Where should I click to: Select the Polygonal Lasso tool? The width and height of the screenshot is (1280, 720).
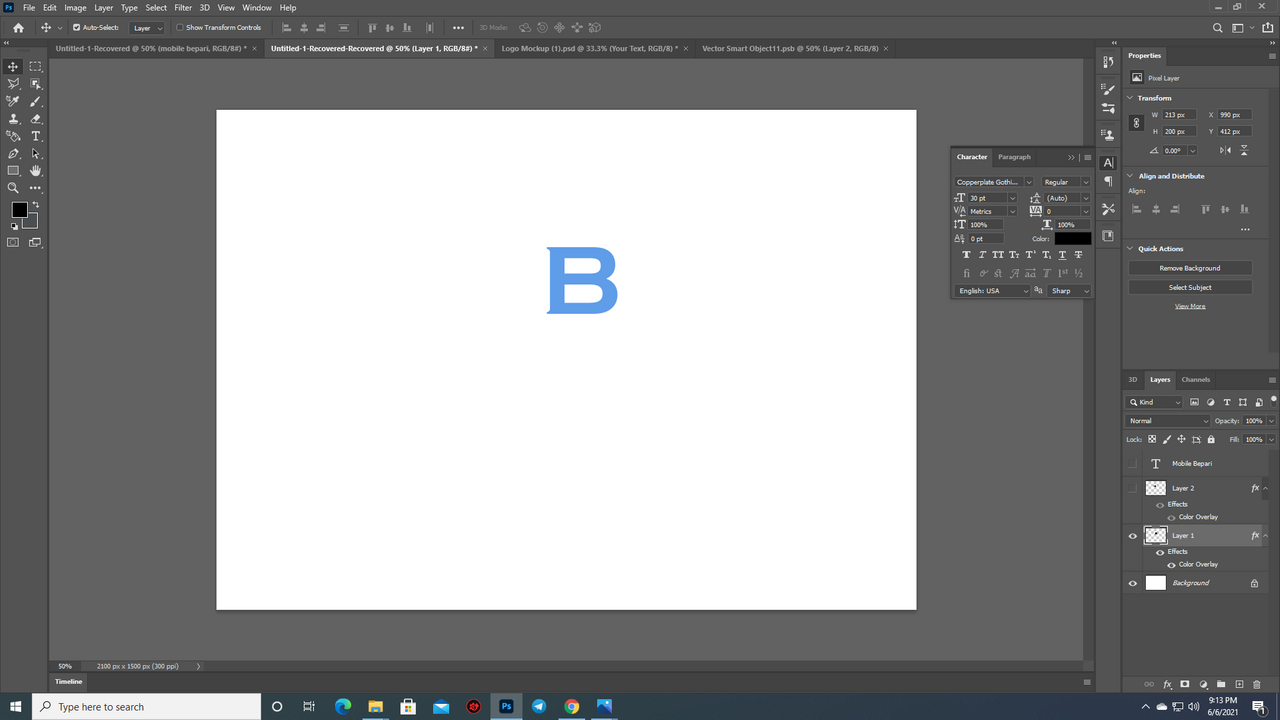[x=13, y=84]
